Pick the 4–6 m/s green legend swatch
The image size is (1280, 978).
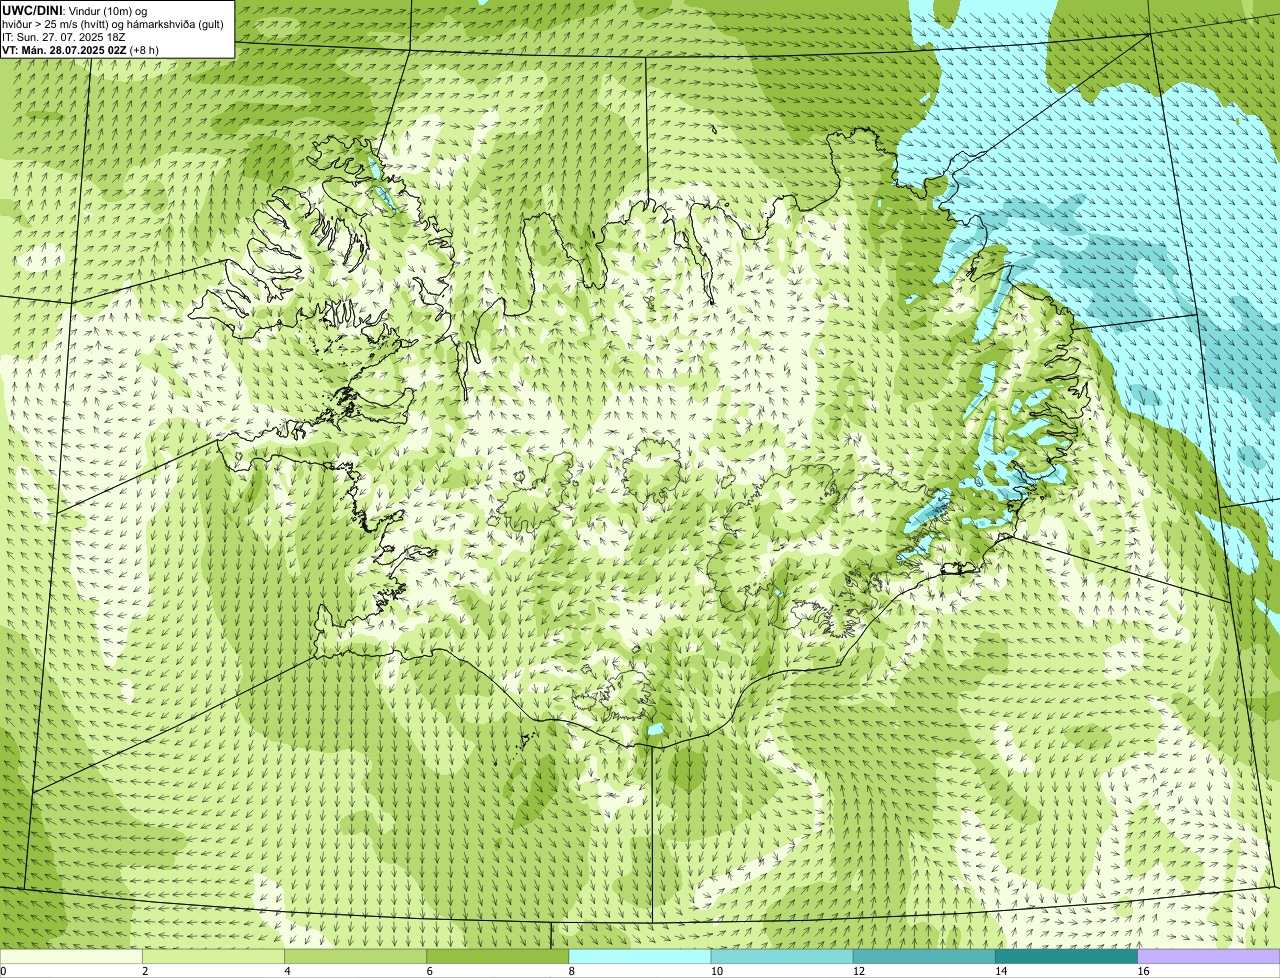(355, 956)
